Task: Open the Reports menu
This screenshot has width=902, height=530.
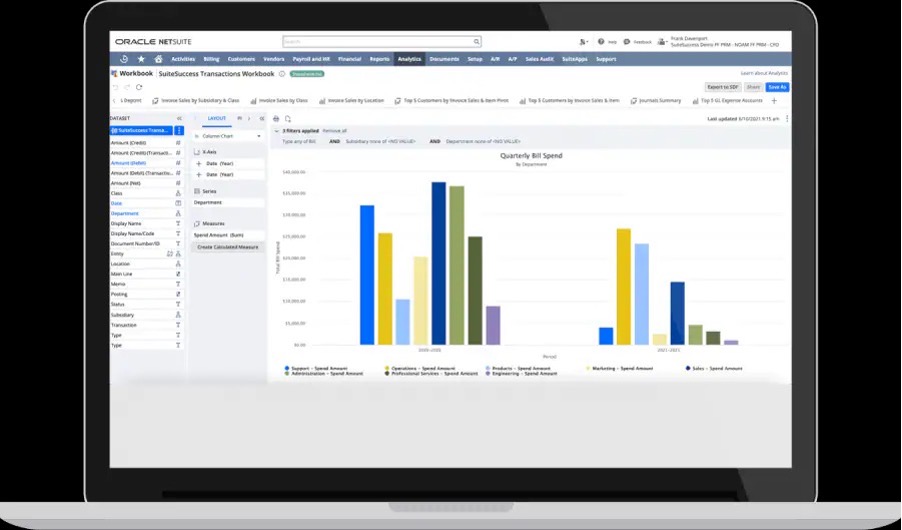Action: (x=379, y=59)
